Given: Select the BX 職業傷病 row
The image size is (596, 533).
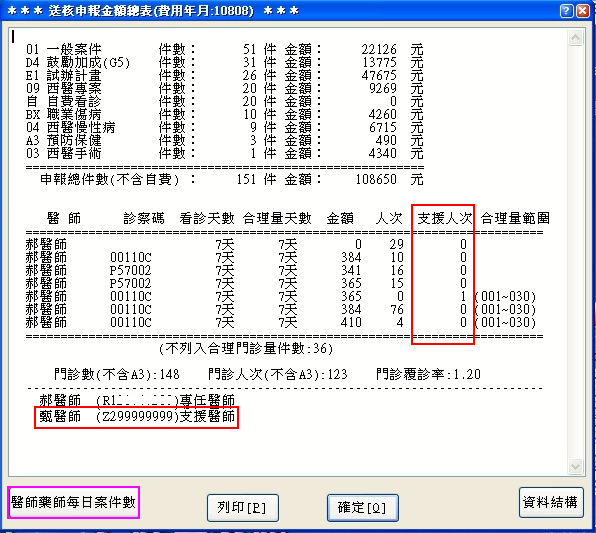Looking at the screenshot, I should pos(225,114).
